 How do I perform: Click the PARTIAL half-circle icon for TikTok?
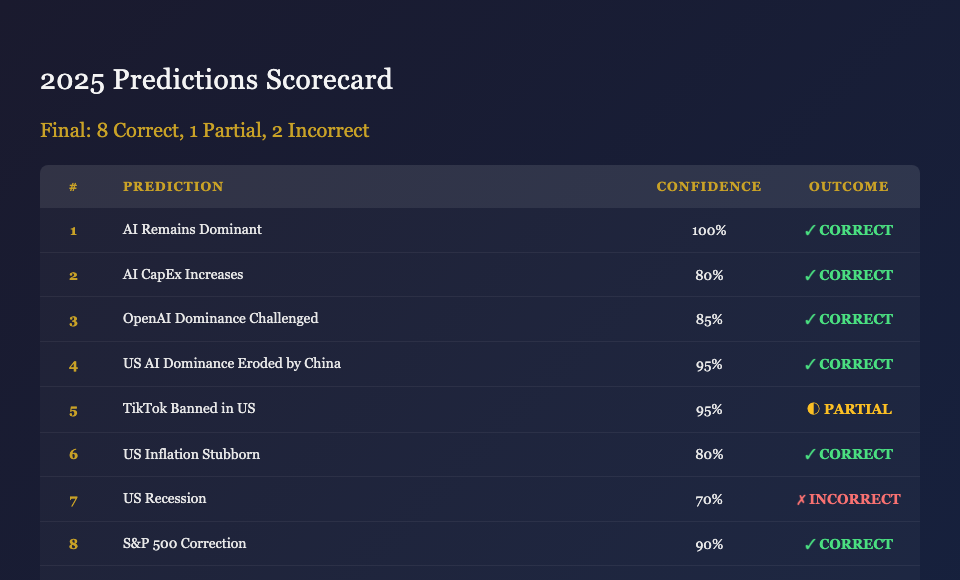point(812,409)
